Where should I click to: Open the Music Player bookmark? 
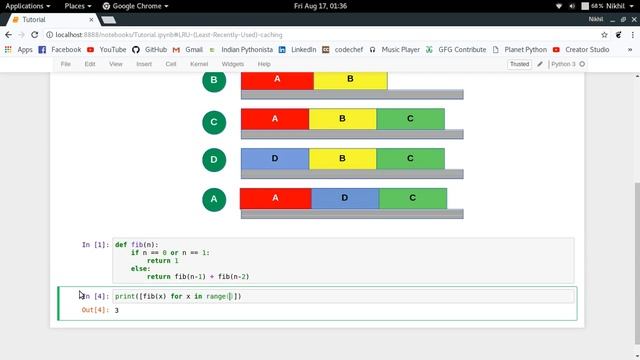pyautogui.click(x=394, y=49)
